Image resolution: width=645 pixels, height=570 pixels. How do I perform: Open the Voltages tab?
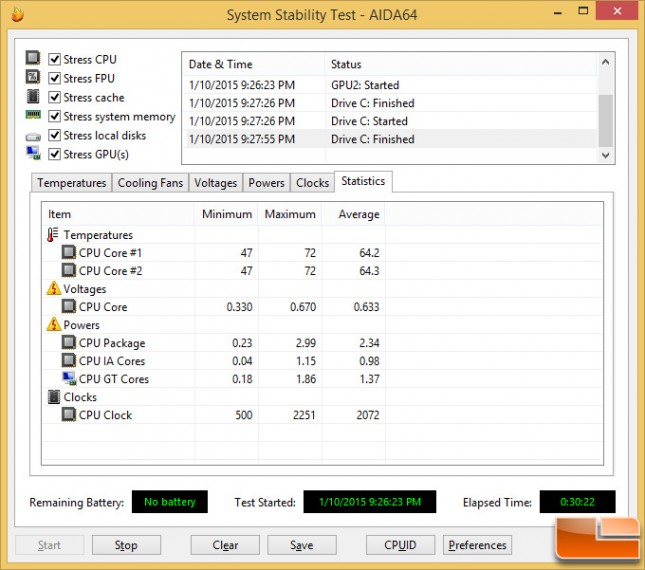pyautogui.click(x=216, y=183)
